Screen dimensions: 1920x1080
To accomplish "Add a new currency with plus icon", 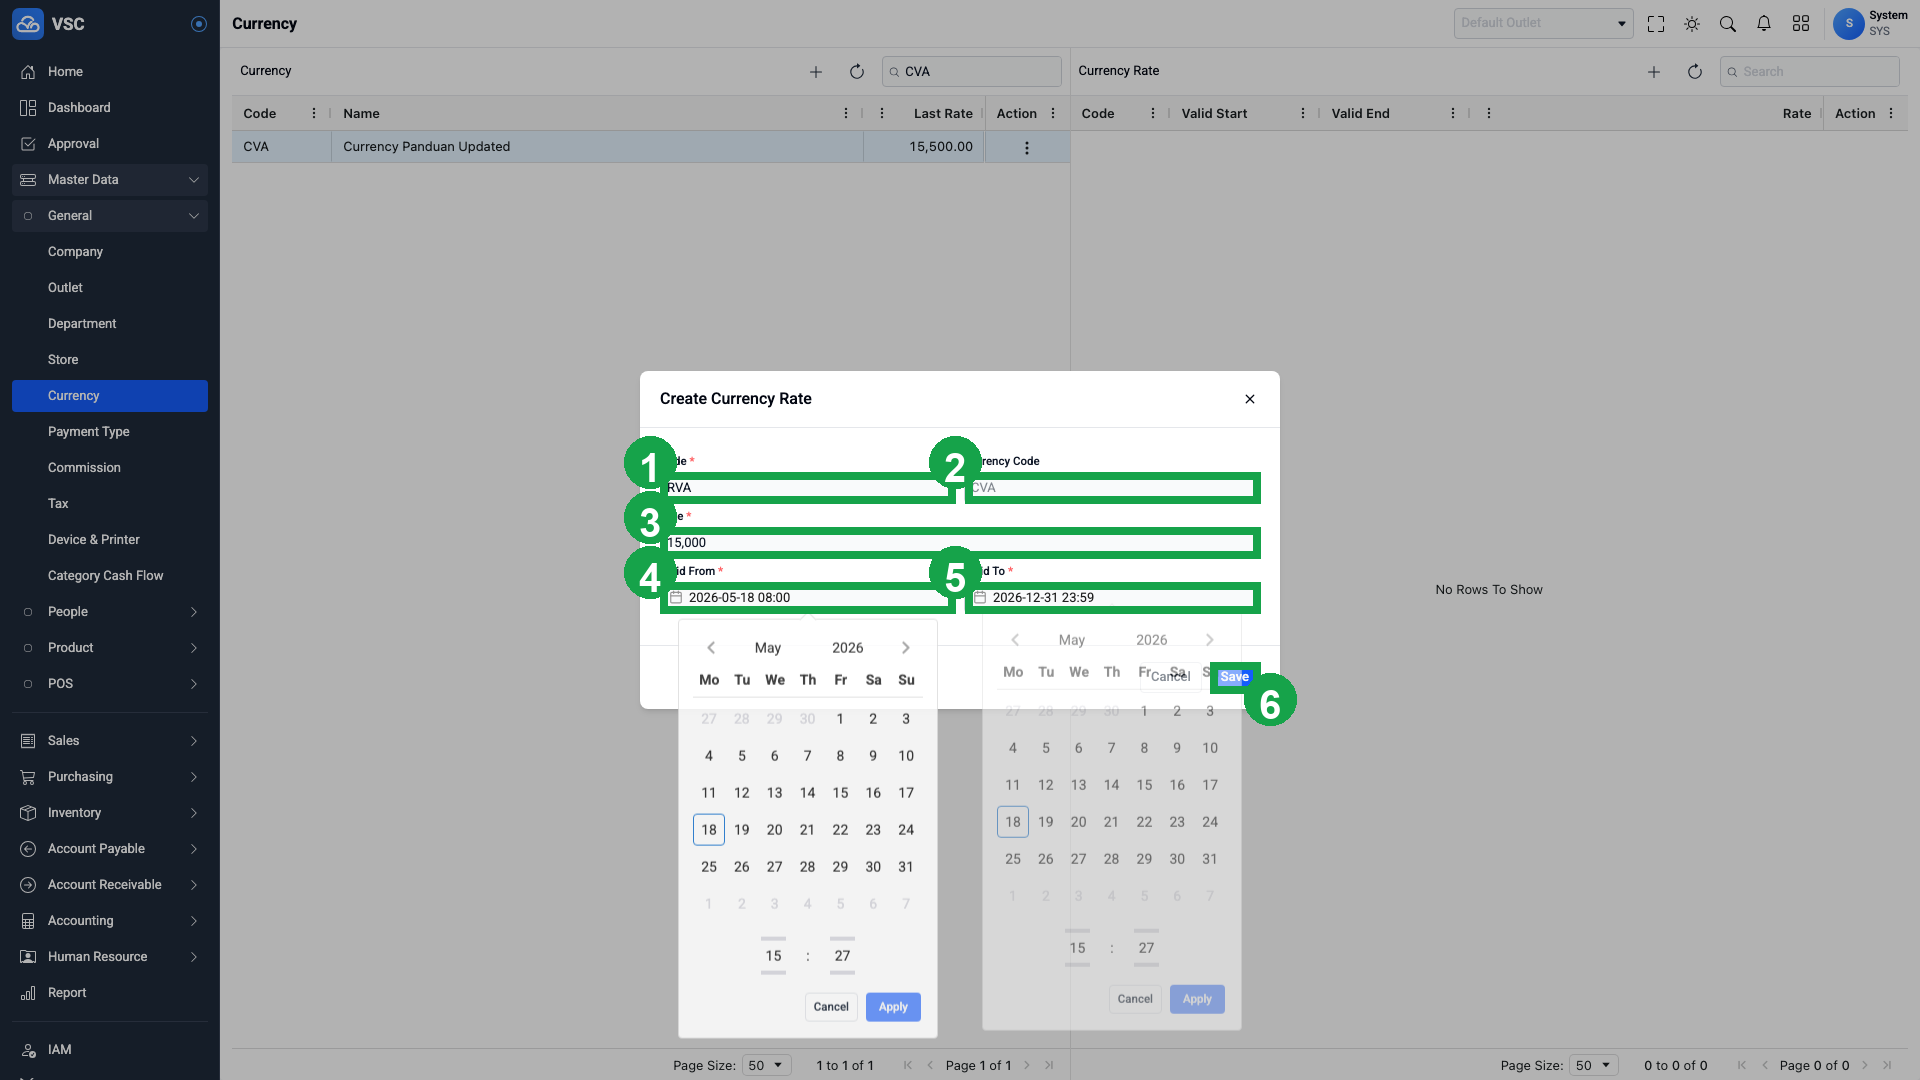I will pos(816,72).
